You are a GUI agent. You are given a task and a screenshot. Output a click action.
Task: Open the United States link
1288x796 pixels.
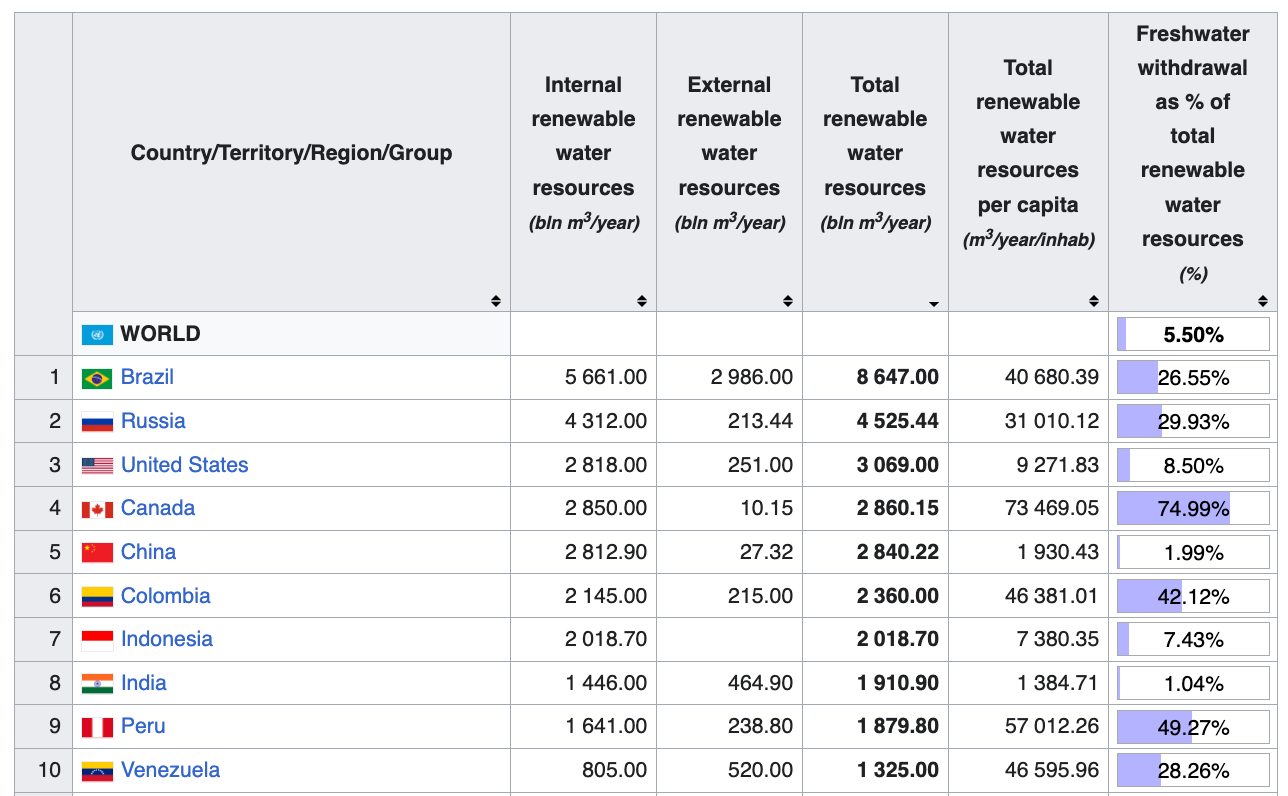(184, 465)
